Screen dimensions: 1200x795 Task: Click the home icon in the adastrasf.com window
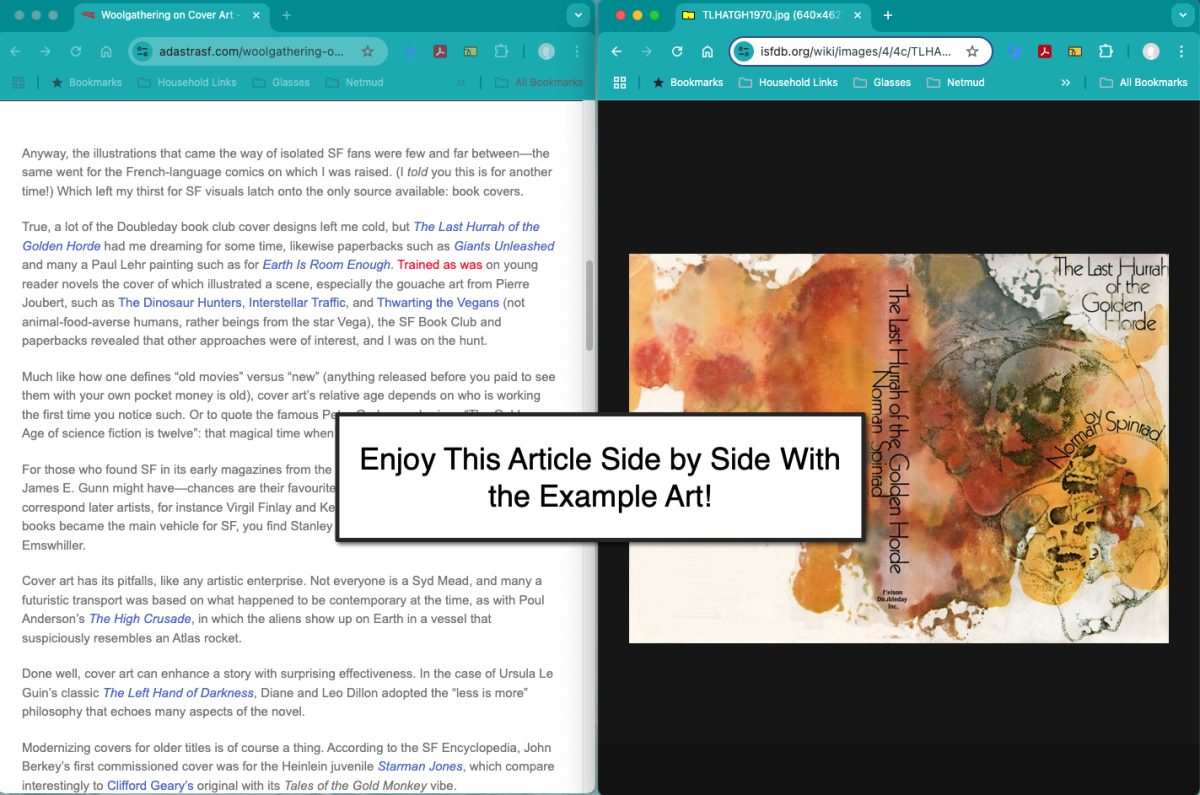tap(106, 52)
